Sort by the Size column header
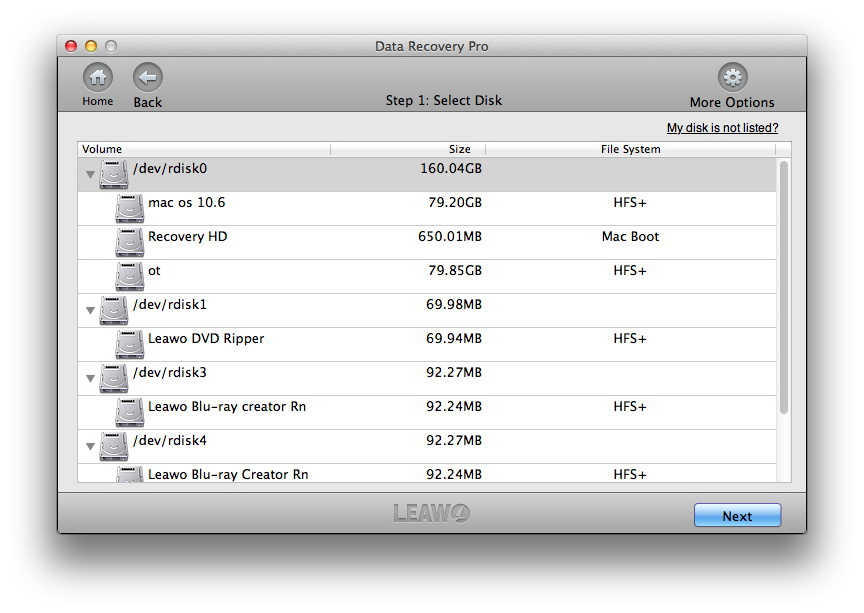 (408, 149)
